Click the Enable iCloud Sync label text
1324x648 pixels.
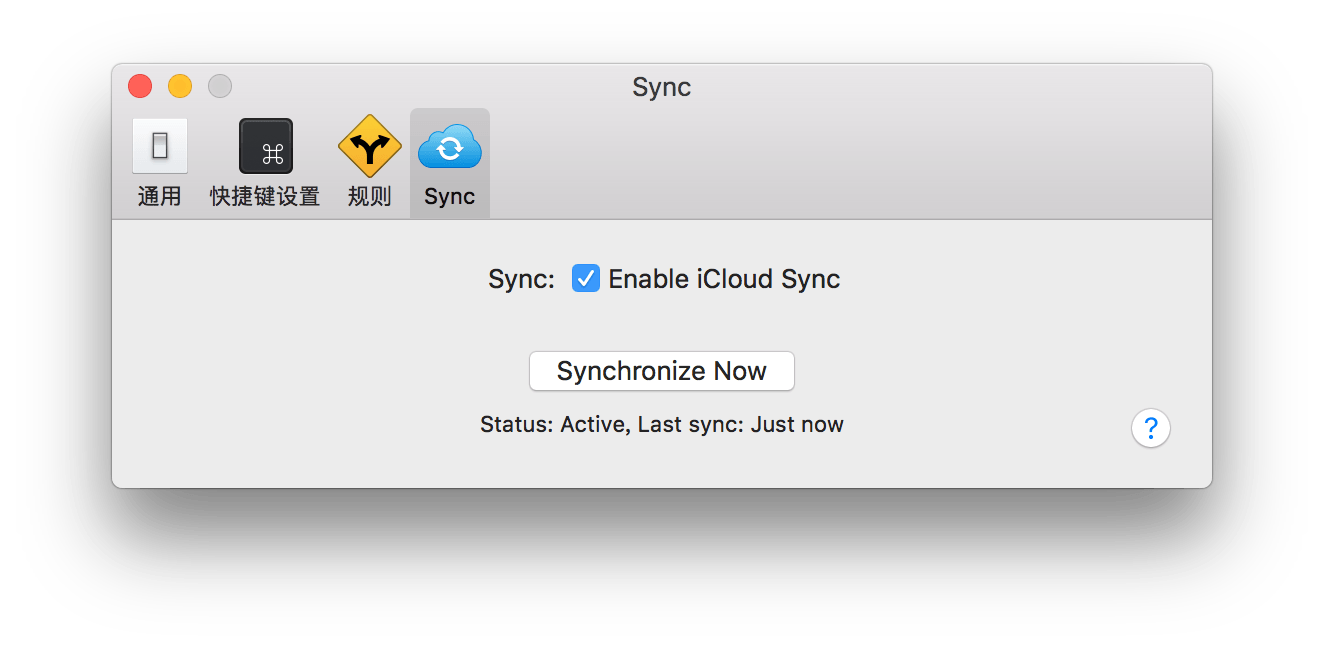click(724, 279)
